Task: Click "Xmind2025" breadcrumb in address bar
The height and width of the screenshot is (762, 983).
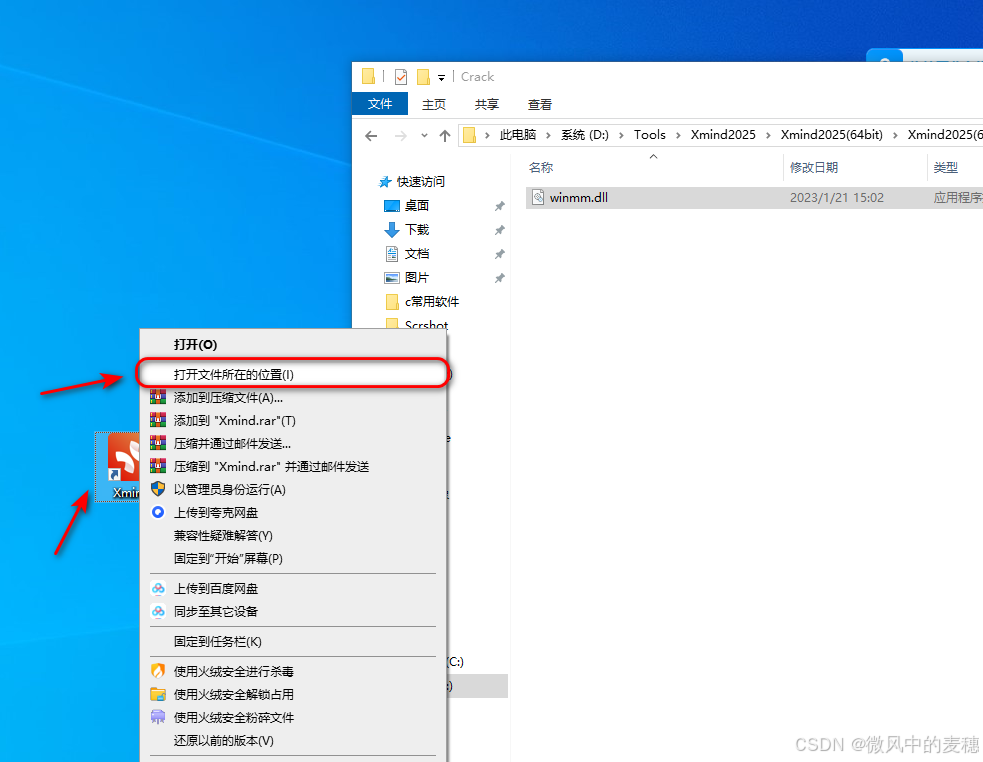Action: [x=723, y=135]
